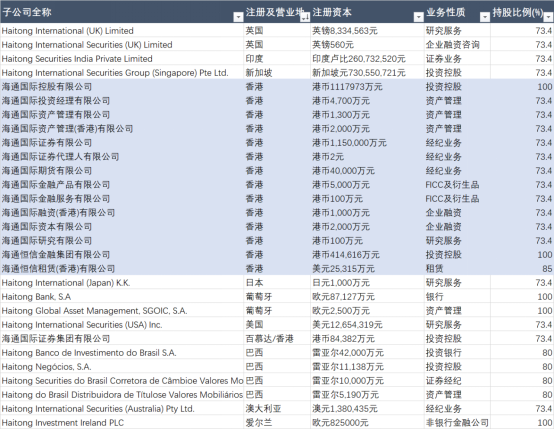Select cell 海通国际证券有限公司
This screenshot has height=429, width=554.
point(122,143)
